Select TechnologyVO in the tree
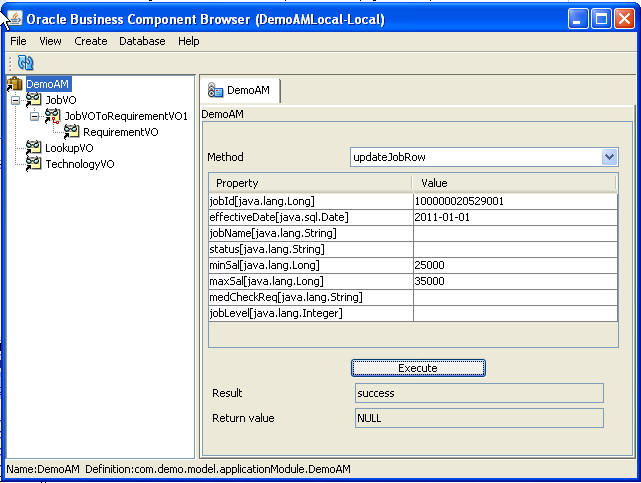 pyautogui.click(x=80, y=164)
